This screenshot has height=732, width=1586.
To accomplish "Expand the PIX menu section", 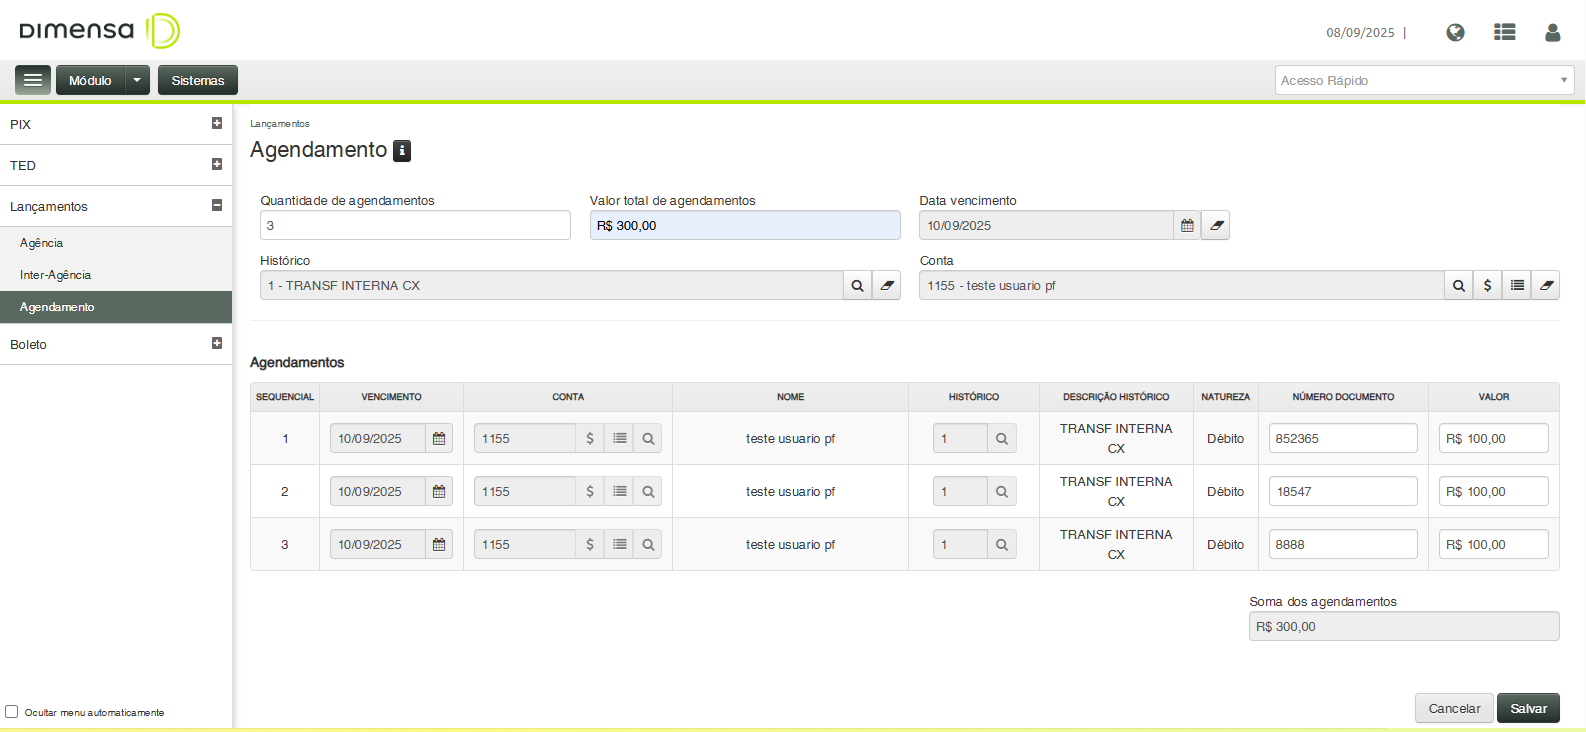I will [217, 124].
